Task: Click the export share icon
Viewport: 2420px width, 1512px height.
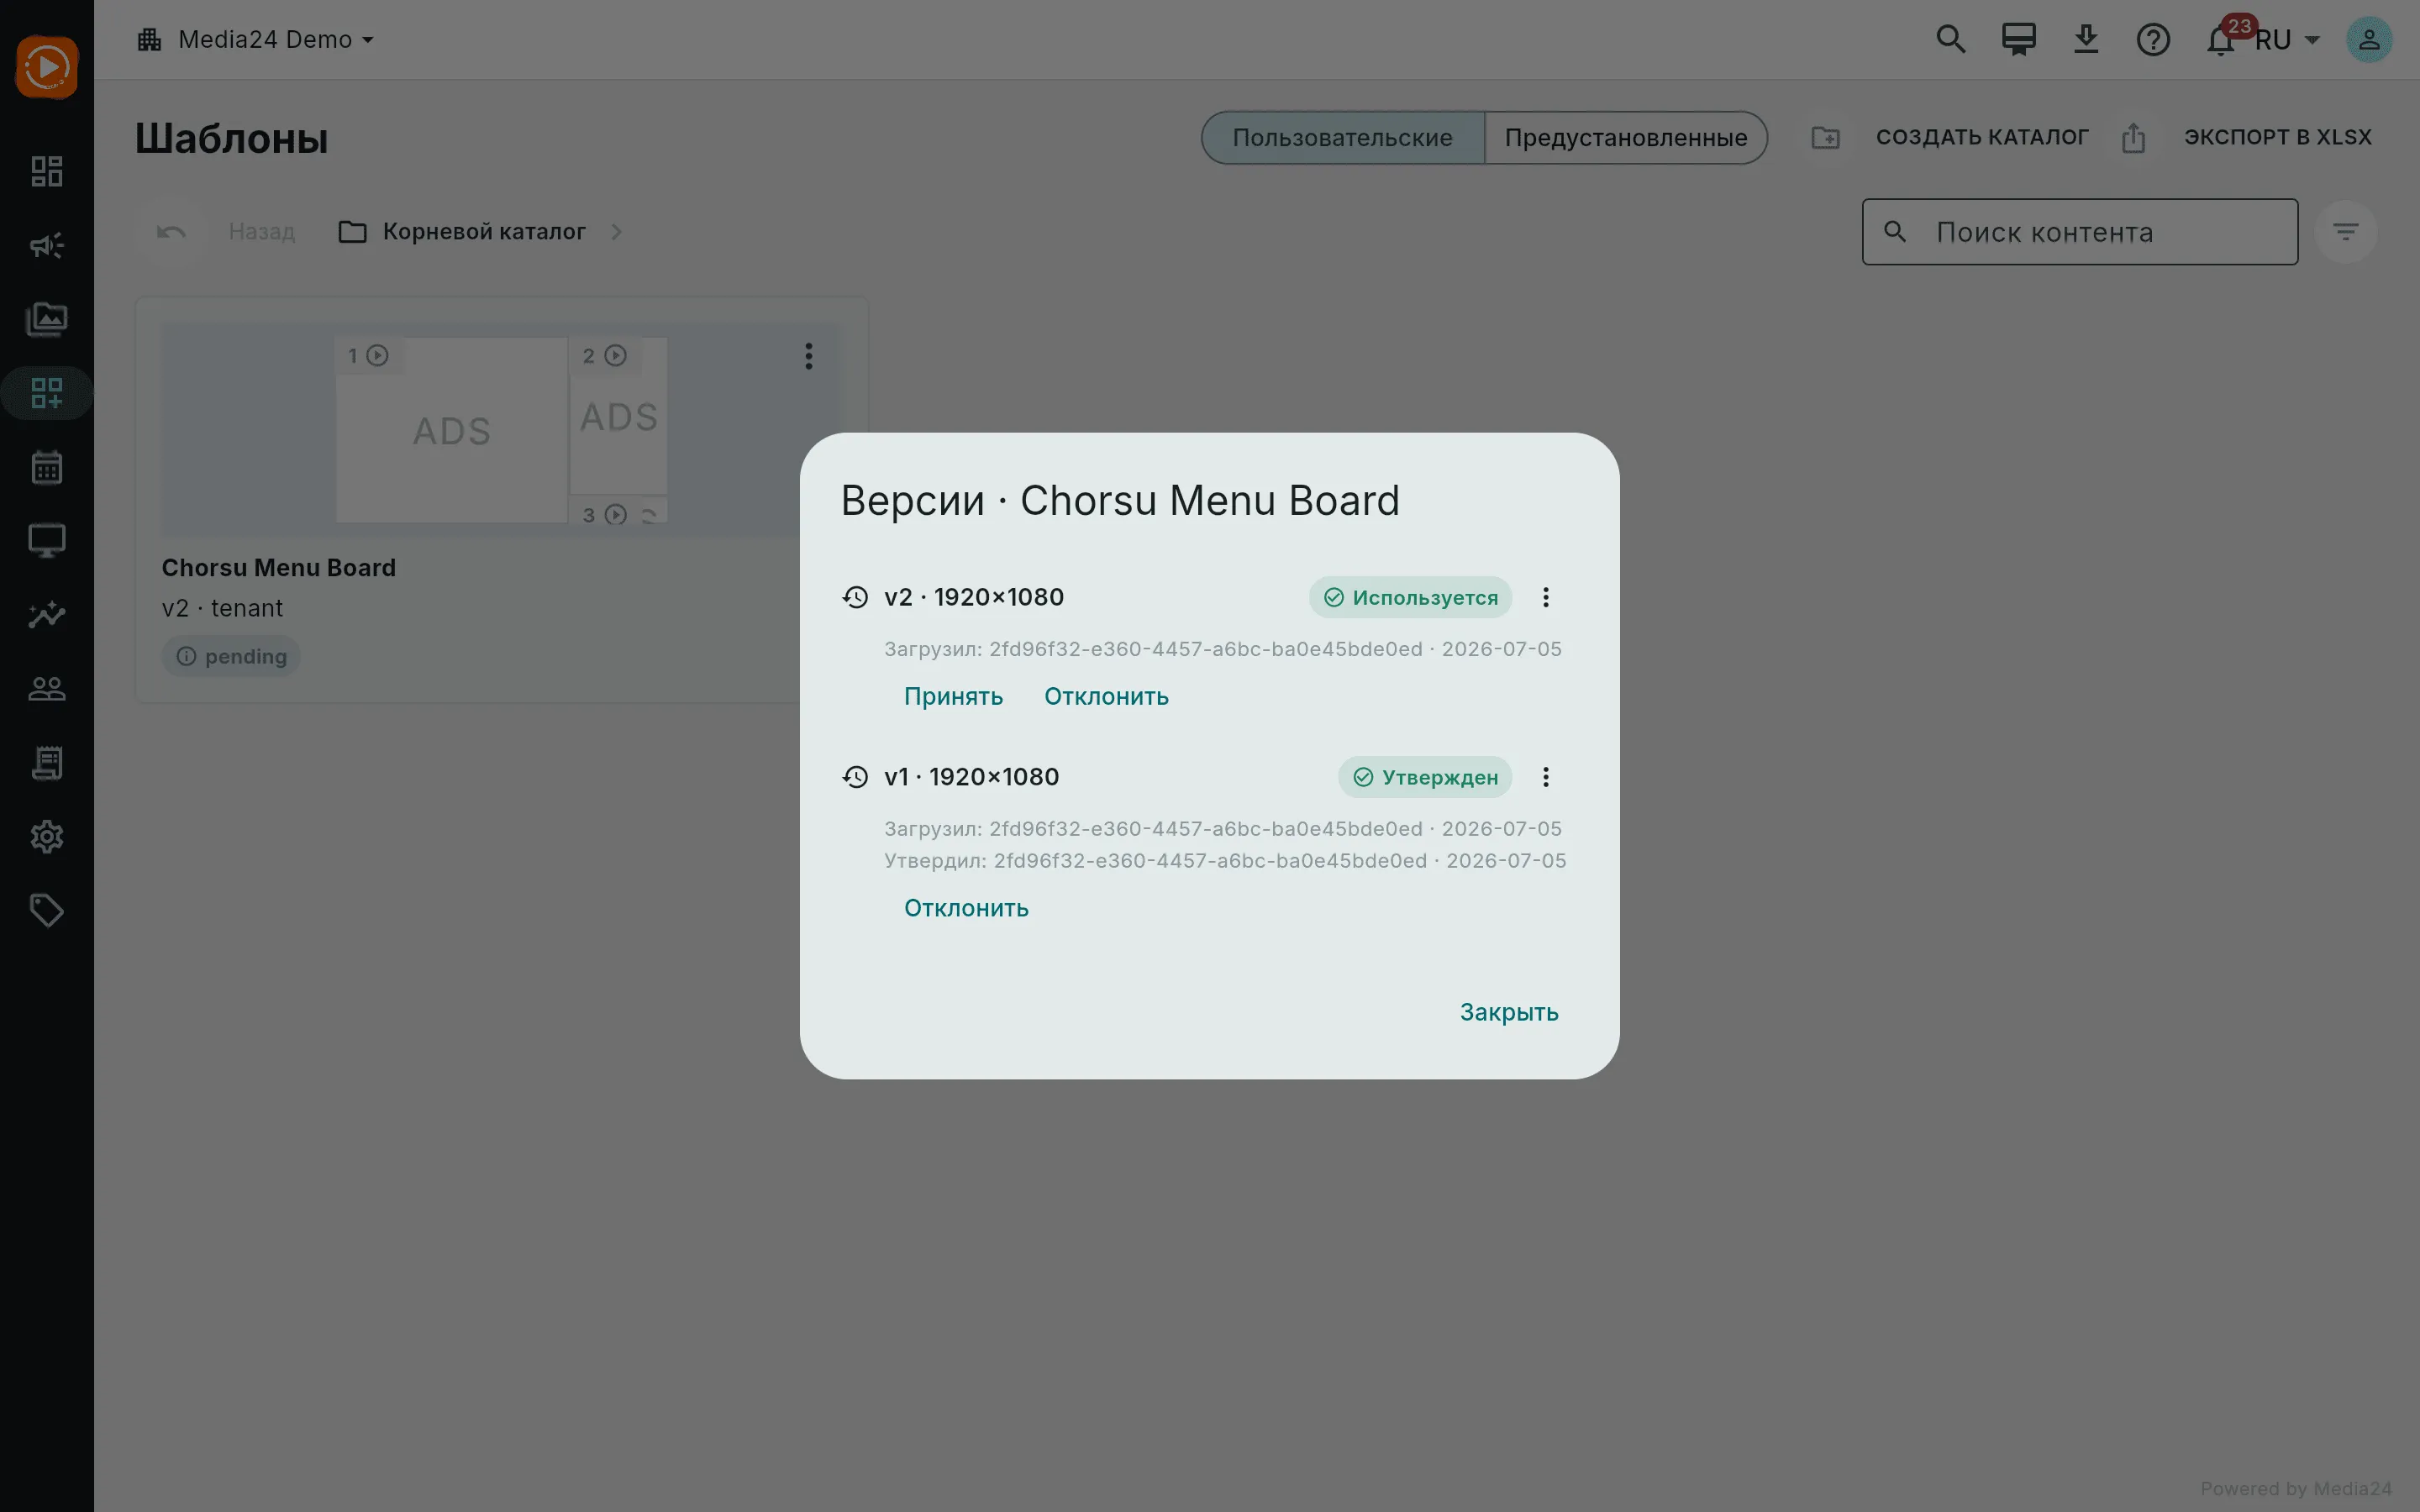Action: (x=2134, y=137)
